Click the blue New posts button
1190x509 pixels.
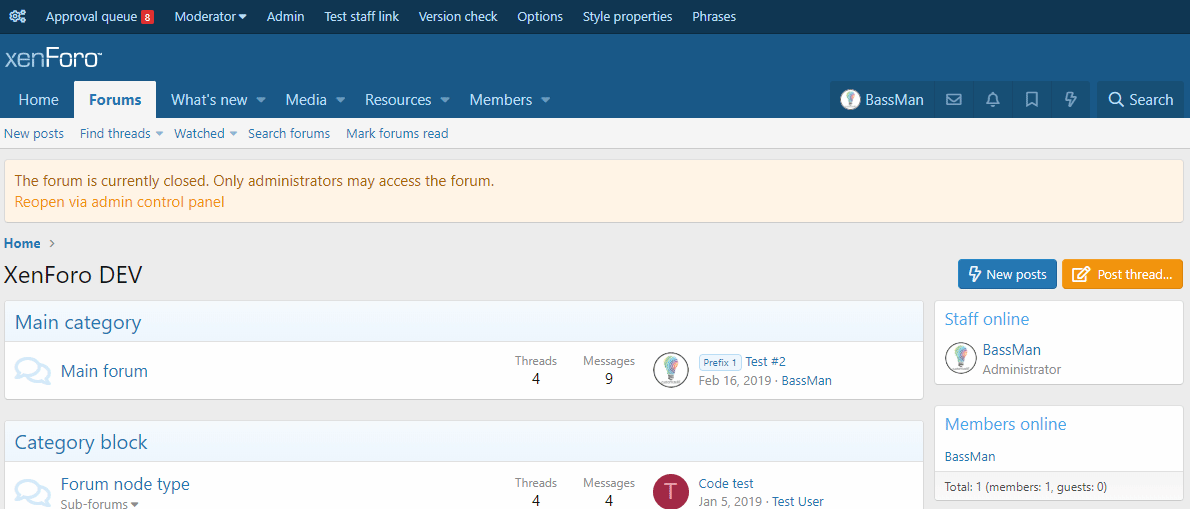(x=1007, y=274)
